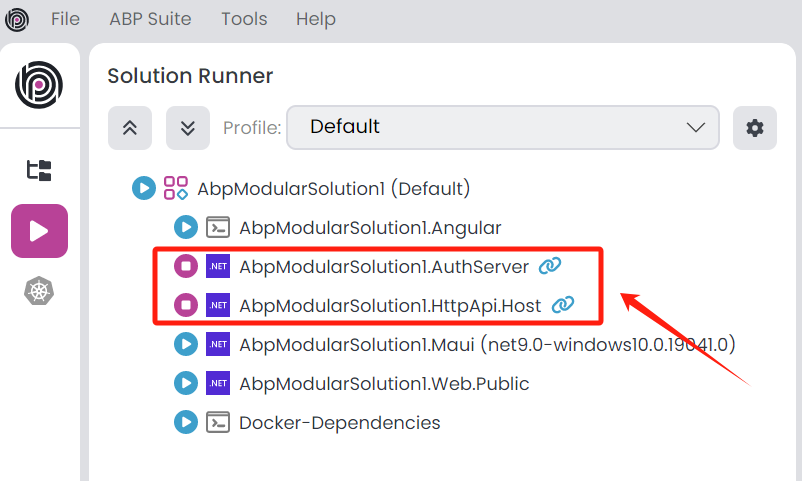802x481 pixels.
Task: Open the Solution Runner sidebar icon
Action: tap(39, 231)
